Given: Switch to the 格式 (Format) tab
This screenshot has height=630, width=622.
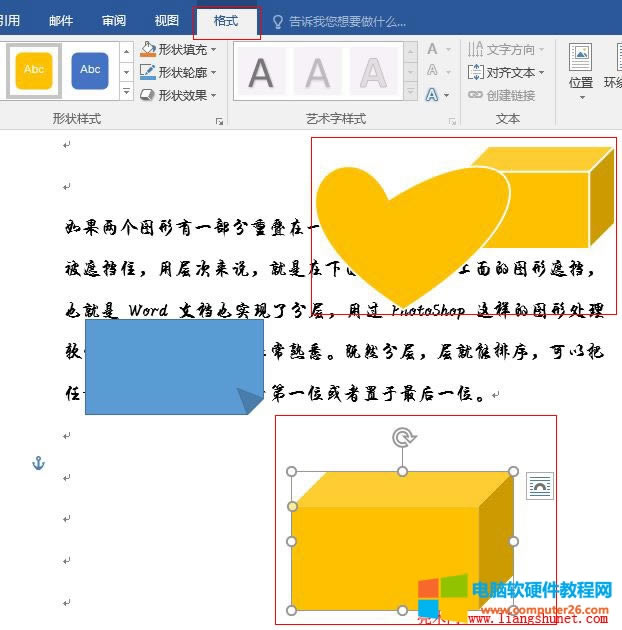Looking at the screenshot, I should tap(226, 21).
